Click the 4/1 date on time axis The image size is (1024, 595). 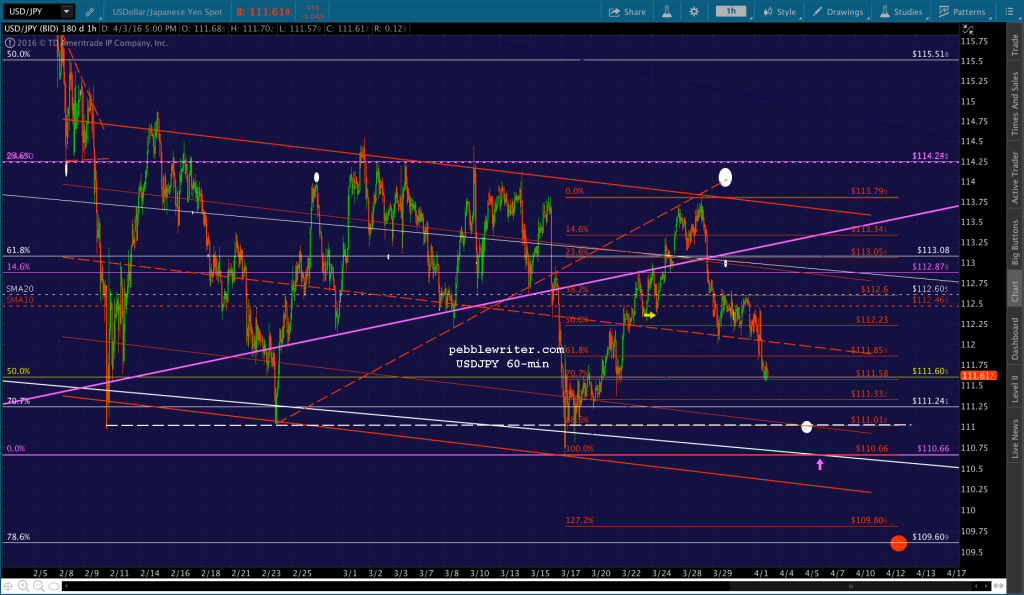[761, 573]
